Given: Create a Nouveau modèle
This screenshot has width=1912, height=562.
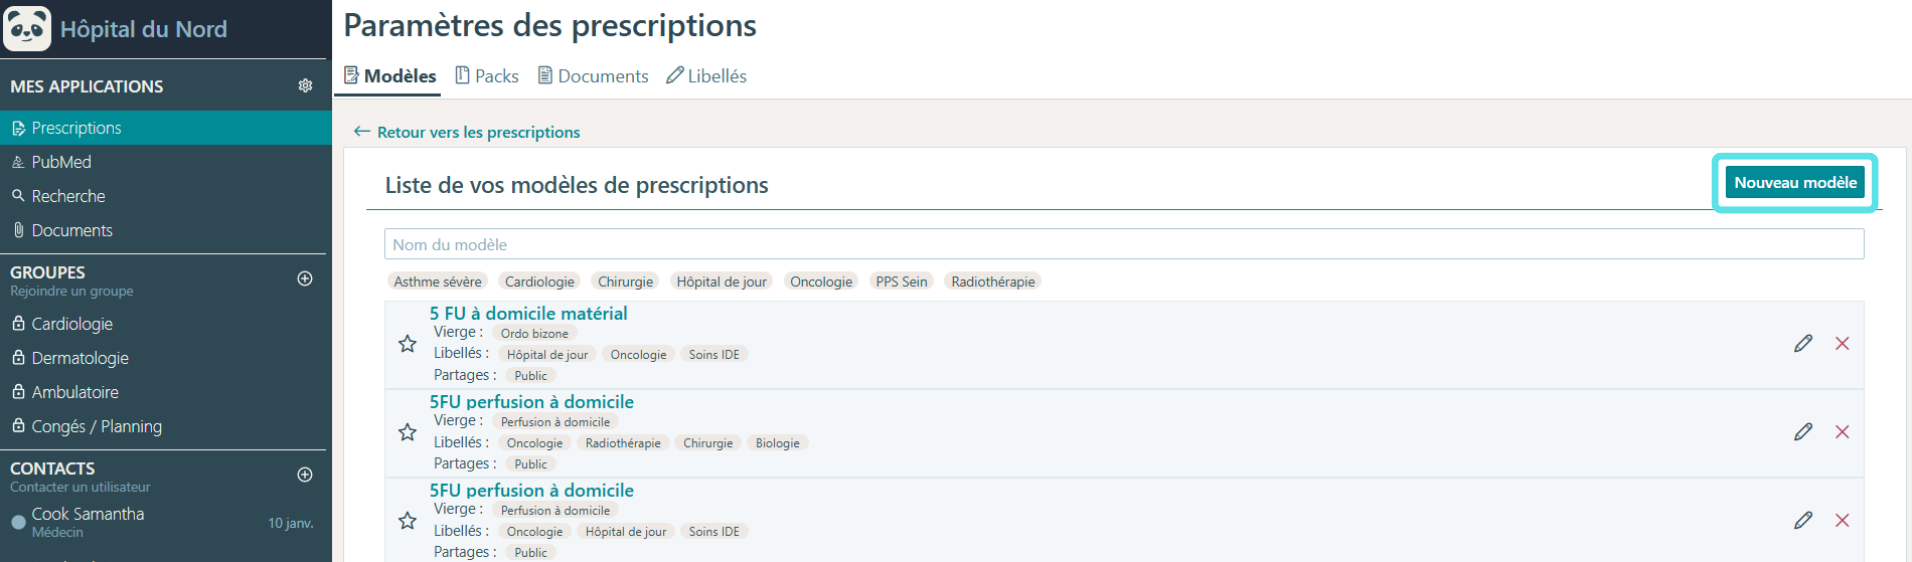Looking at the screenshot, I should (1795, 183).
